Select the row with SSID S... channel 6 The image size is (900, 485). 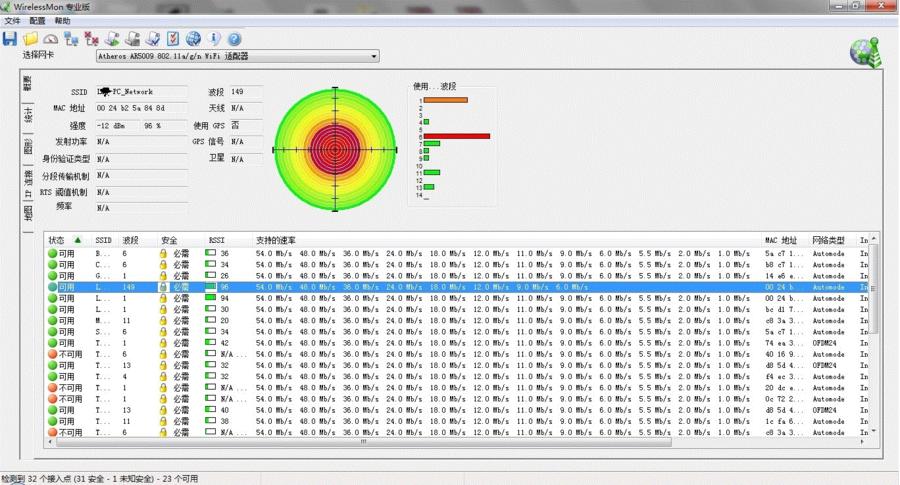point(457,332)
